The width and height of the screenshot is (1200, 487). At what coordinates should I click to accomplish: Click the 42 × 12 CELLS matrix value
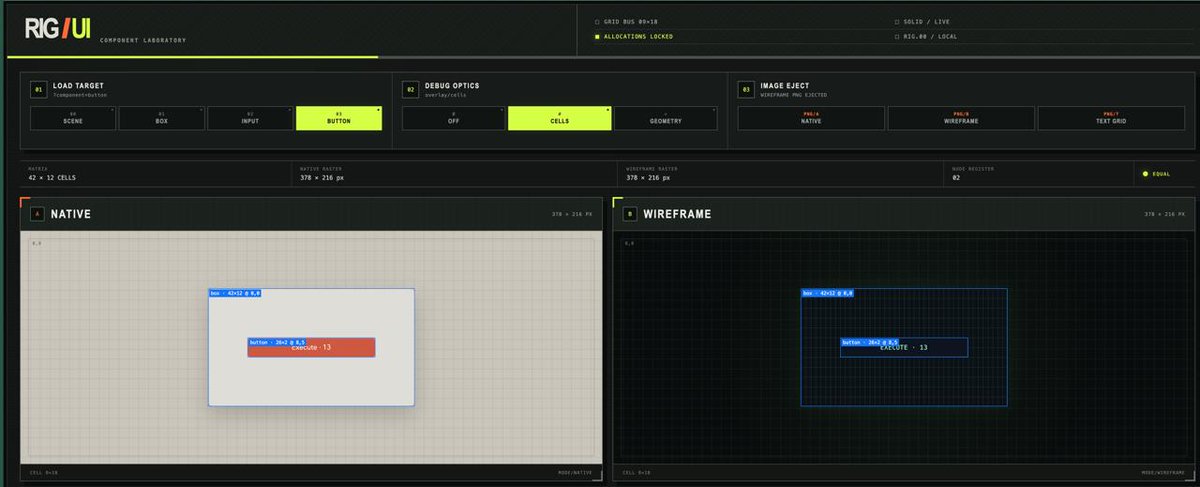52,178
